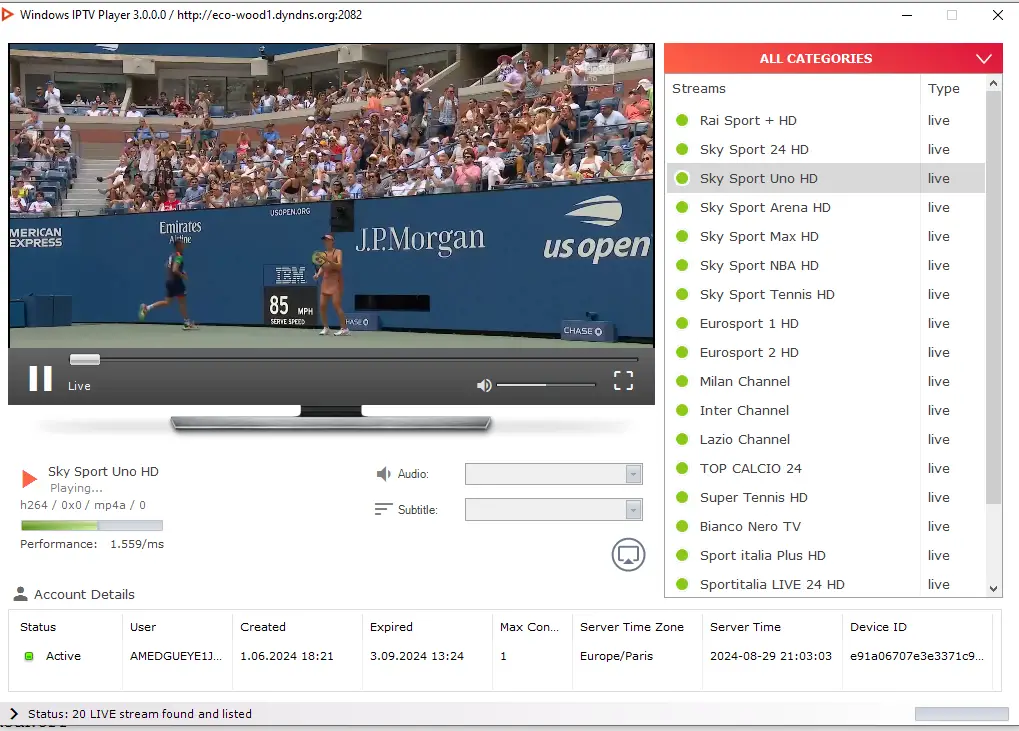This screenshot has height=731, width=1019.
Task: Select the Sky Sport 24 HD stream
Action: (825, 149)
